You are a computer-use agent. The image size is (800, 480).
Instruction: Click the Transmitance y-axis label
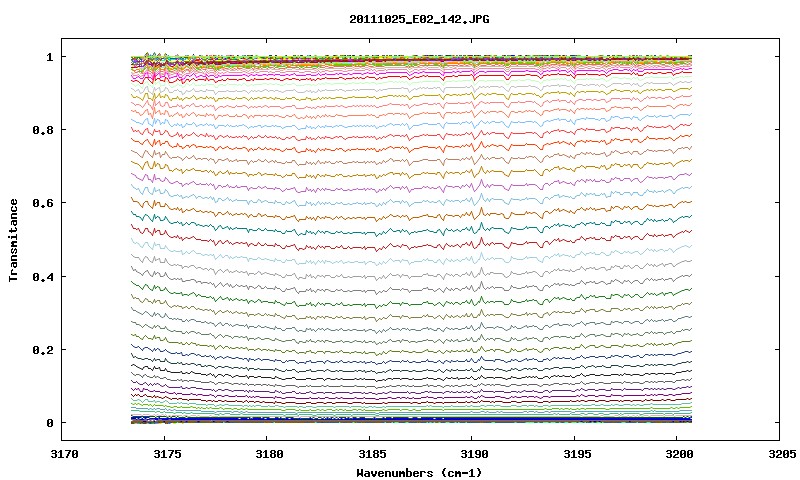point(13,240)
